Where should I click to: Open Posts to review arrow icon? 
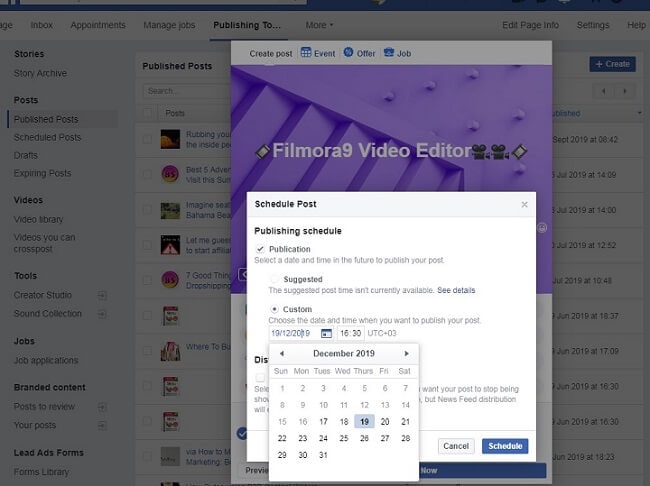point(102,407)
